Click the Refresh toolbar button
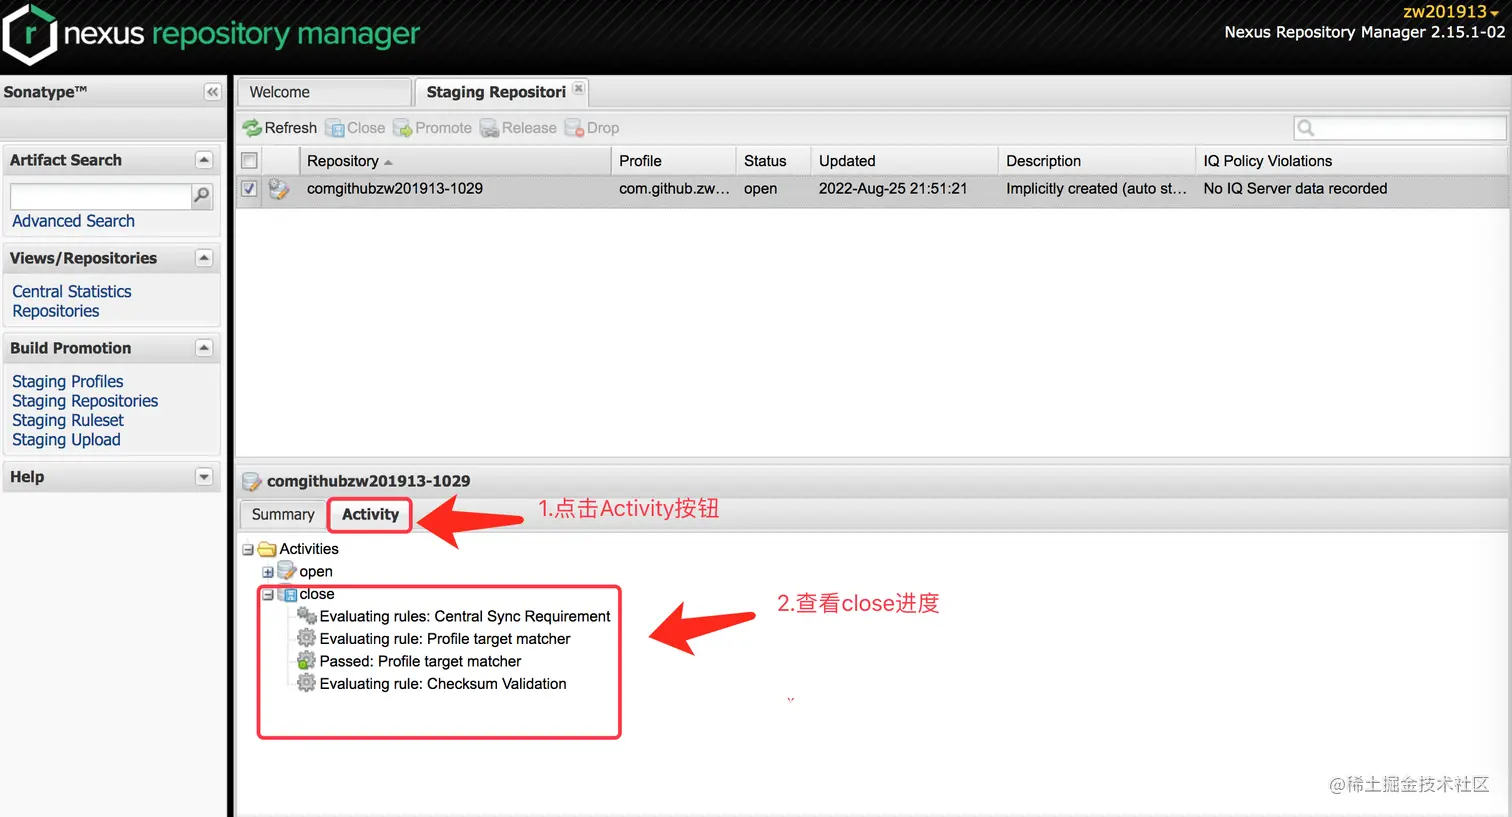The image size is (1512, 817). point(280,128)
